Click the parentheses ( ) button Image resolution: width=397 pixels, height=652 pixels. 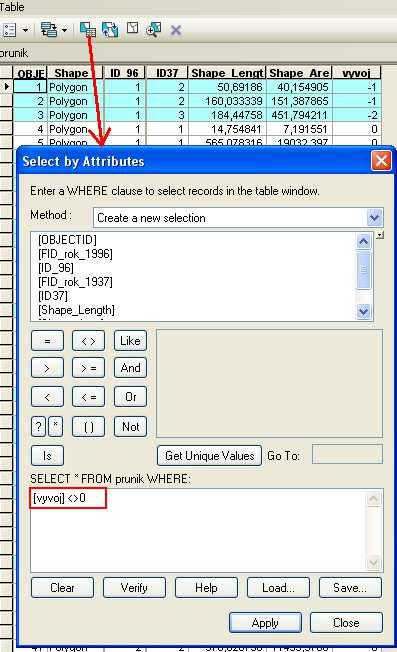click(x=88, y=427)
